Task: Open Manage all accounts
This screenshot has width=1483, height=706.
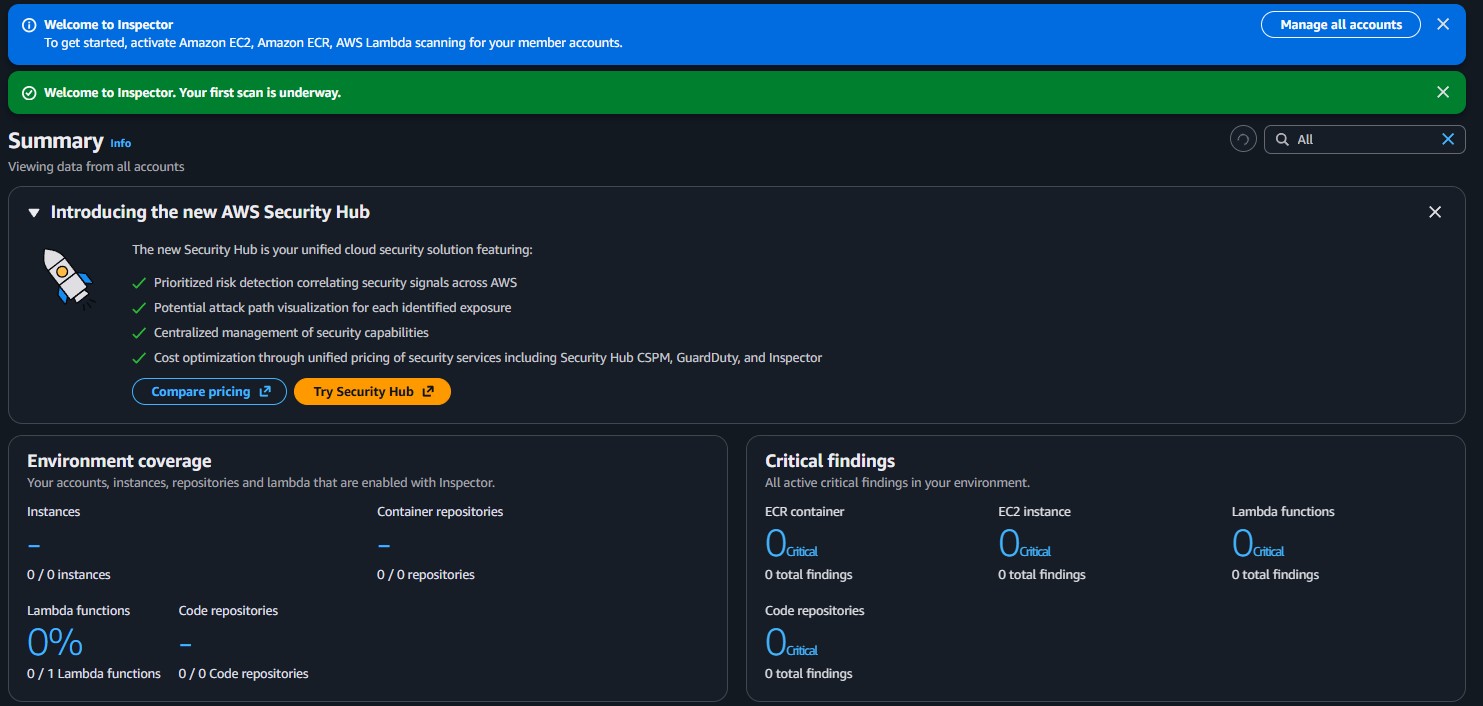Action: point(1340,24)
